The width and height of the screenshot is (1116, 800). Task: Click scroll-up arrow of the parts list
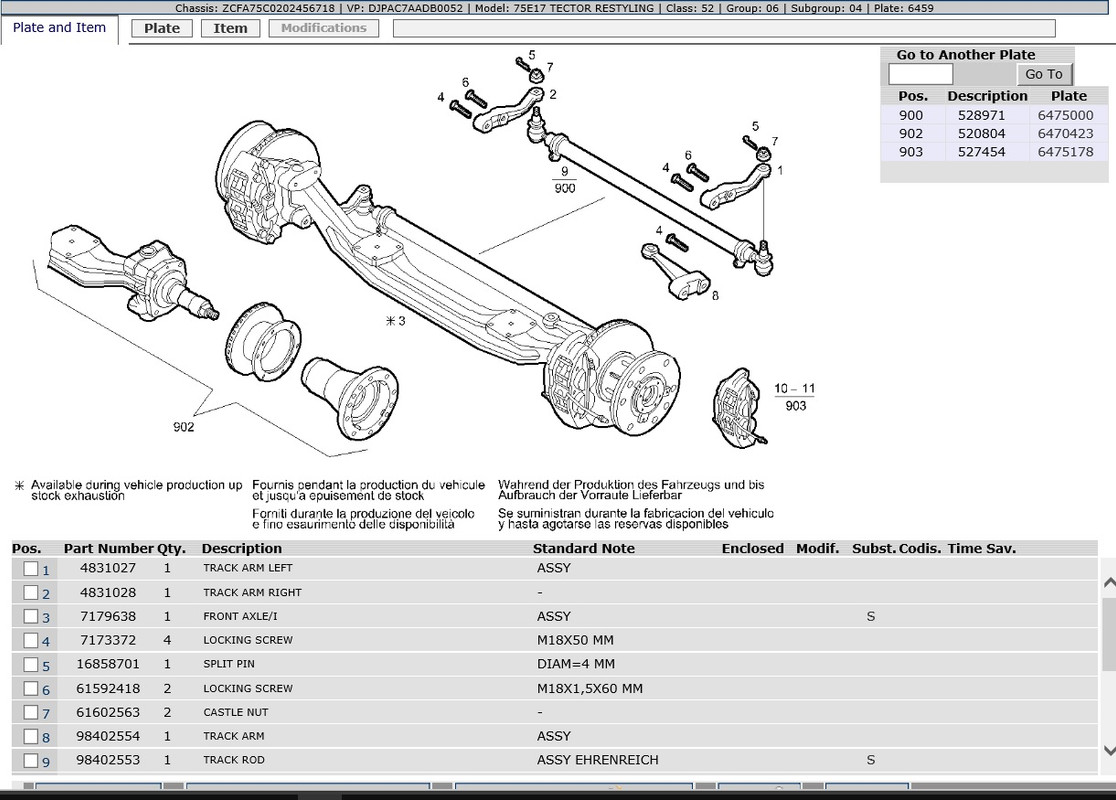pyautogui.click(x=1109, y=583)
